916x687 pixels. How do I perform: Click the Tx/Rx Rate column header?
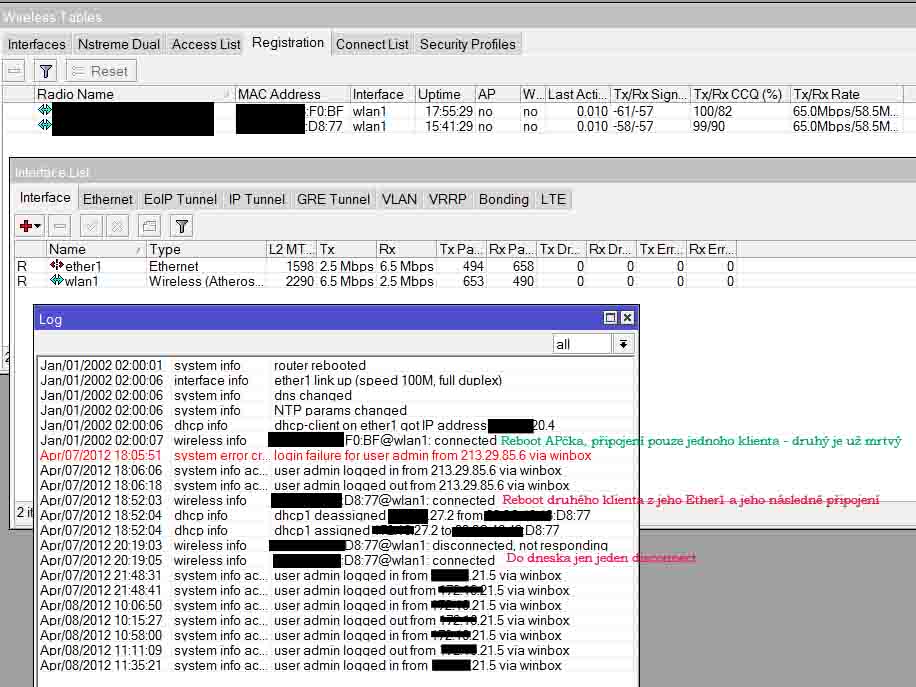tap(846, 94)
